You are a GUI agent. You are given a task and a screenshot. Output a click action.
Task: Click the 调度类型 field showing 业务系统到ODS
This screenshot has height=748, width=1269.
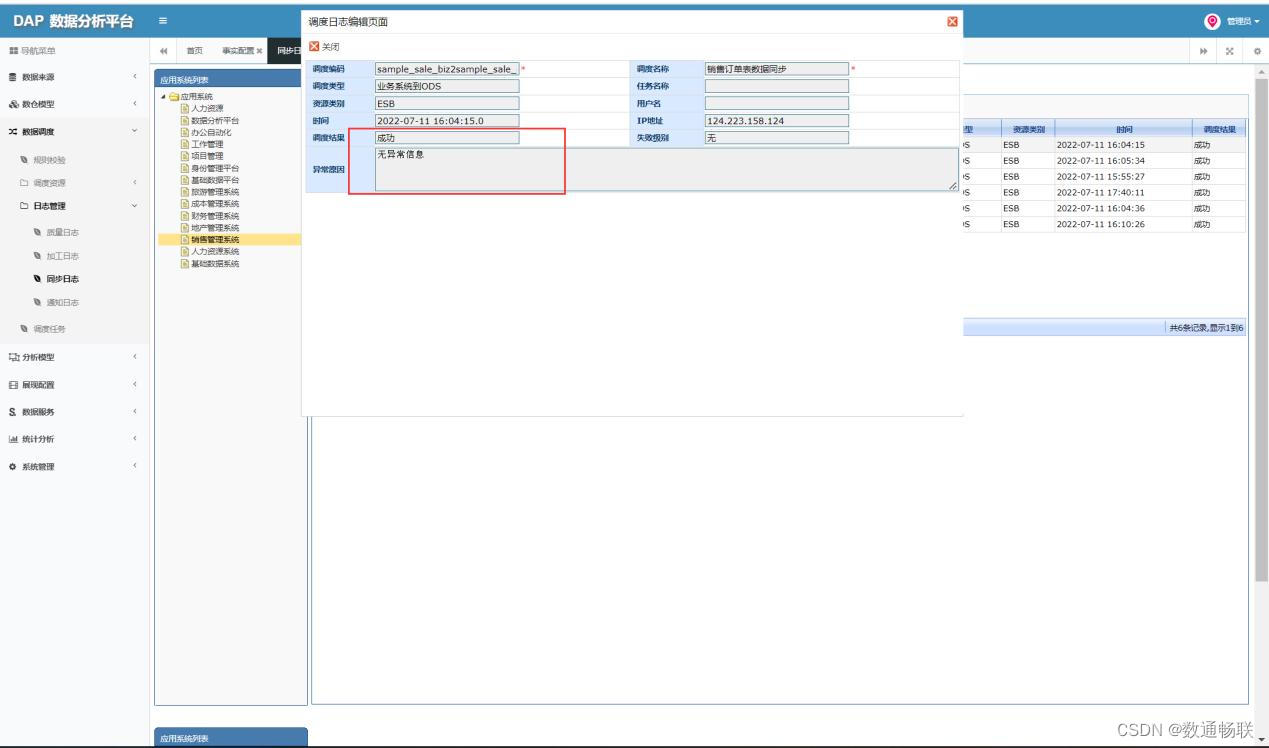[x=447, y=86]
